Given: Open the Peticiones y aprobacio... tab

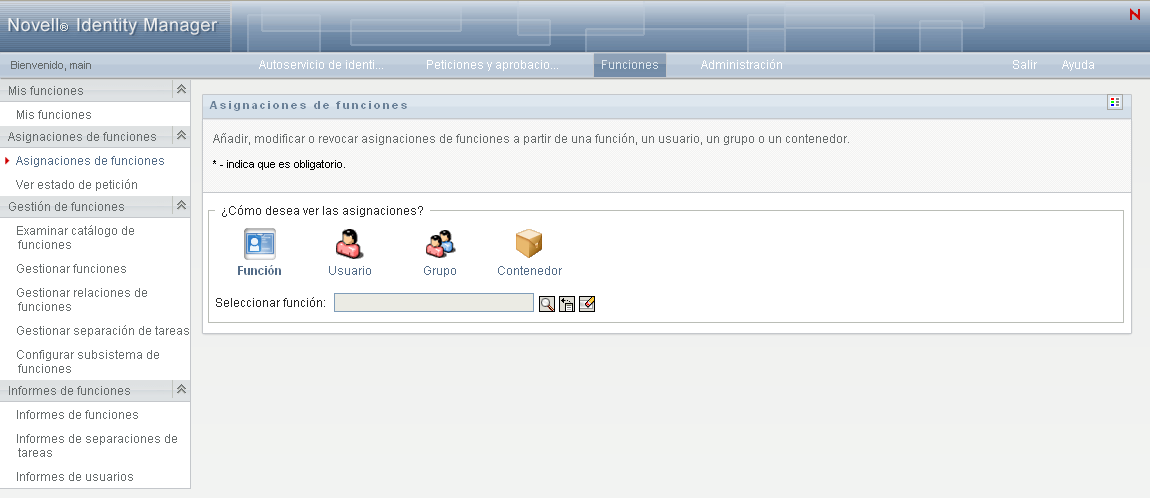Looking at the screenshot, I should point(492,65).
